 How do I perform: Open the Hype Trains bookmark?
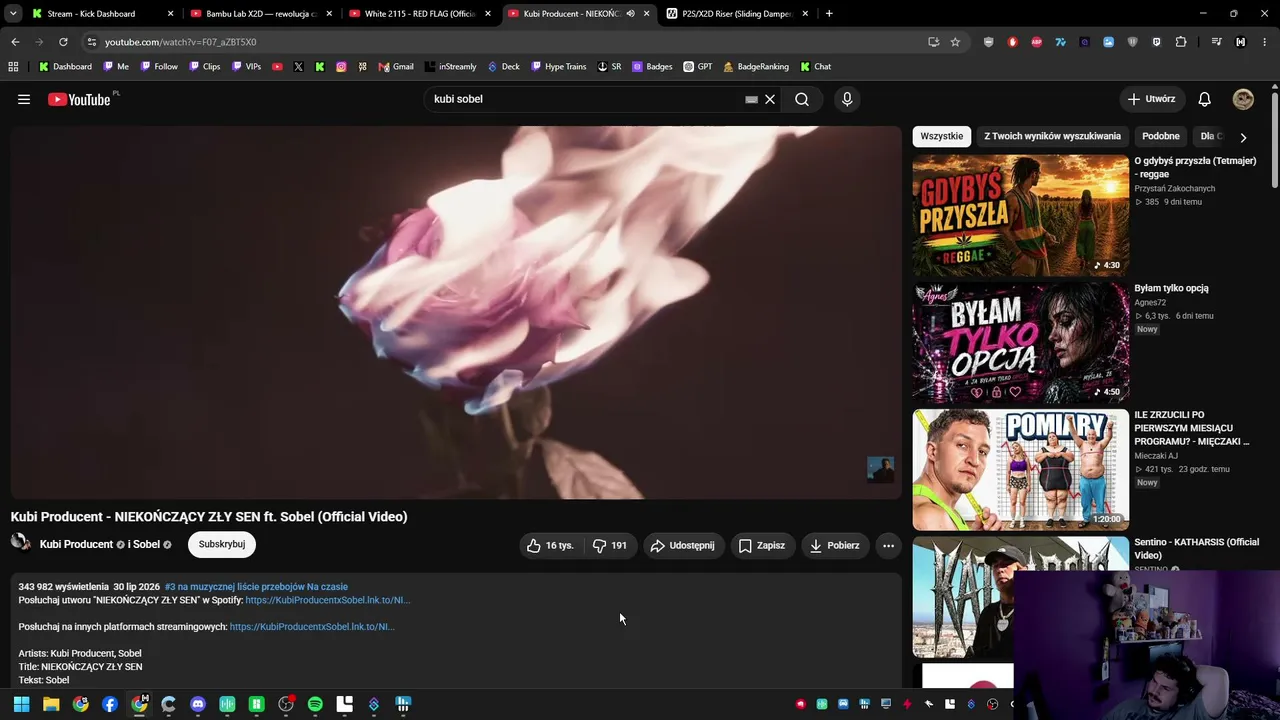pyautogui.click(x=558, y=67)
